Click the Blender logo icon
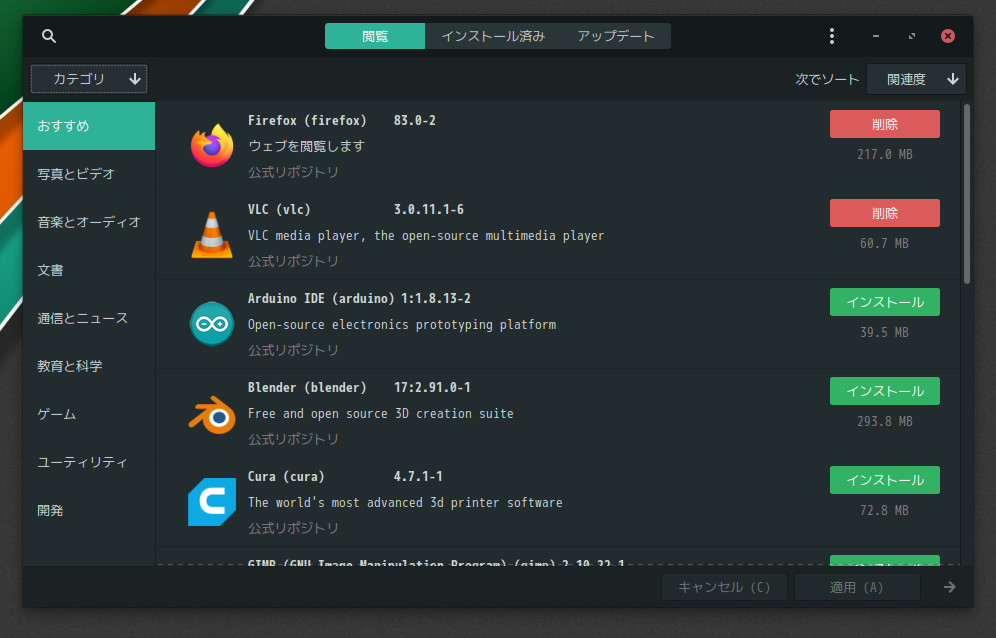Viewport: 996px width, 638px height. pos(212,414)
